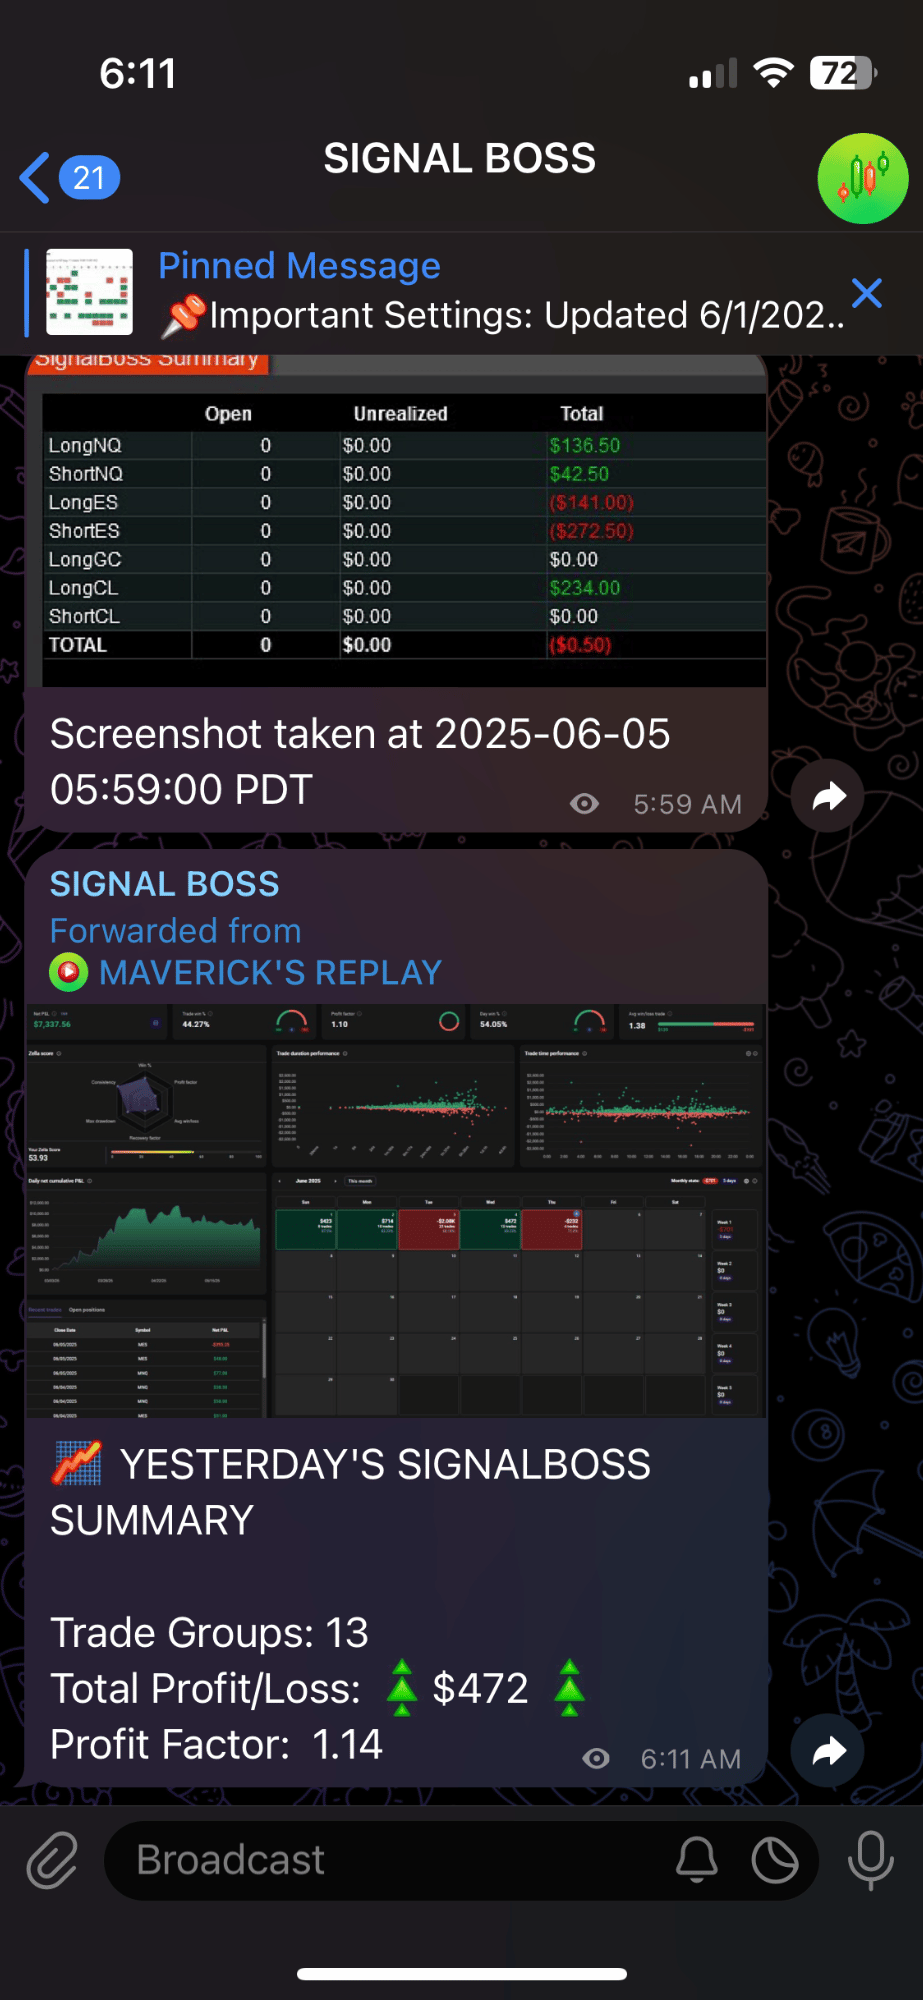The image size is (923, 2000).
Task: Forward the 5:59 AM screenshot message
Action: pos(828,796)
